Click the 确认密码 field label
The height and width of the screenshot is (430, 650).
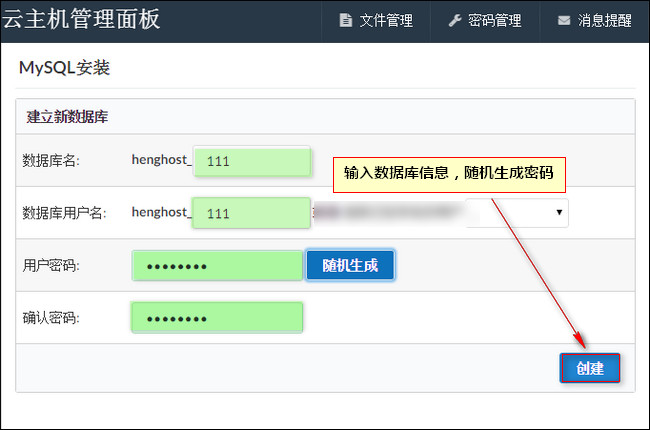[51, 318]
